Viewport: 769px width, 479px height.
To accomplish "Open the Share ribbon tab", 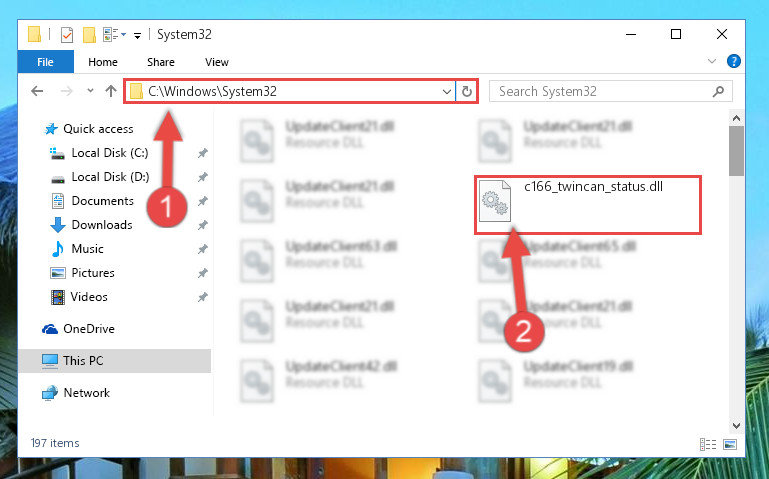I will tap(161, 62).
